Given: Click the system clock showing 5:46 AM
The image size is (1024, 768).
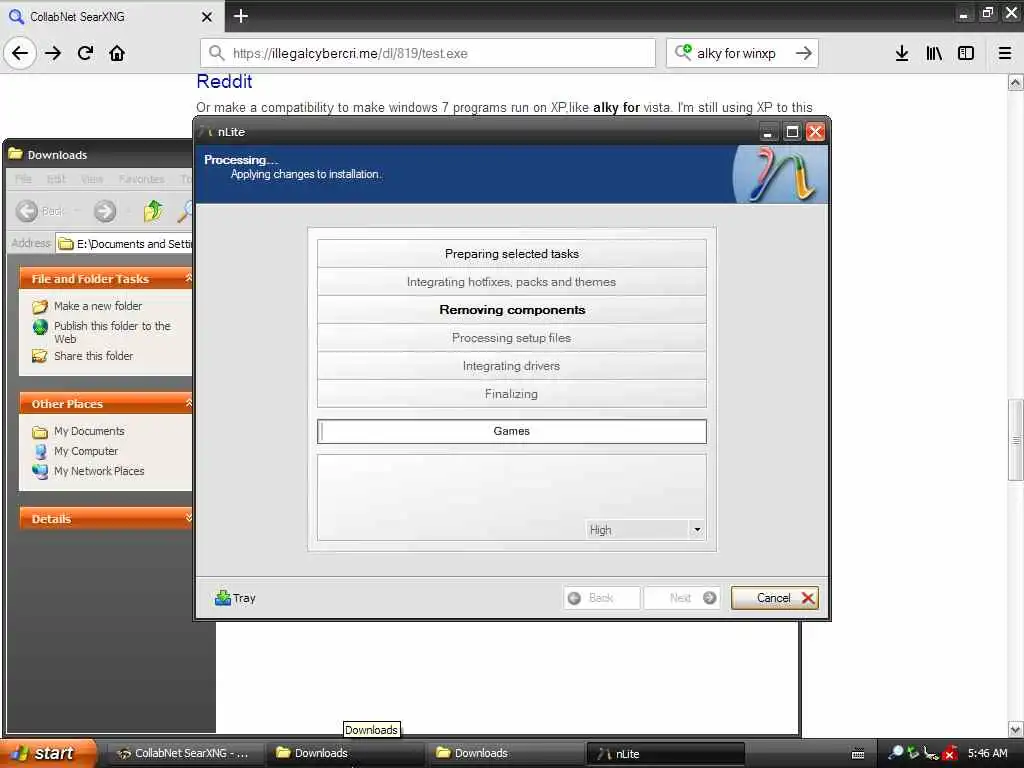Looking at the screenshot, I should click(987, 753).
